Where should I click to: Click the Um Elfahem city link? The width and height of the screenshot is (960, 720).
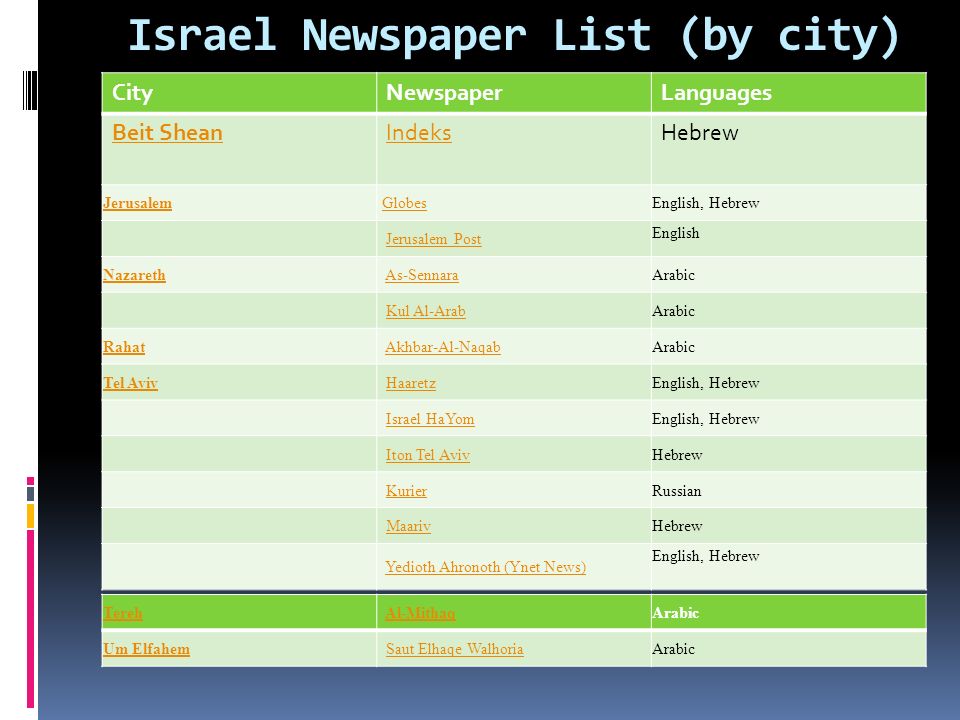pos(146,649)
